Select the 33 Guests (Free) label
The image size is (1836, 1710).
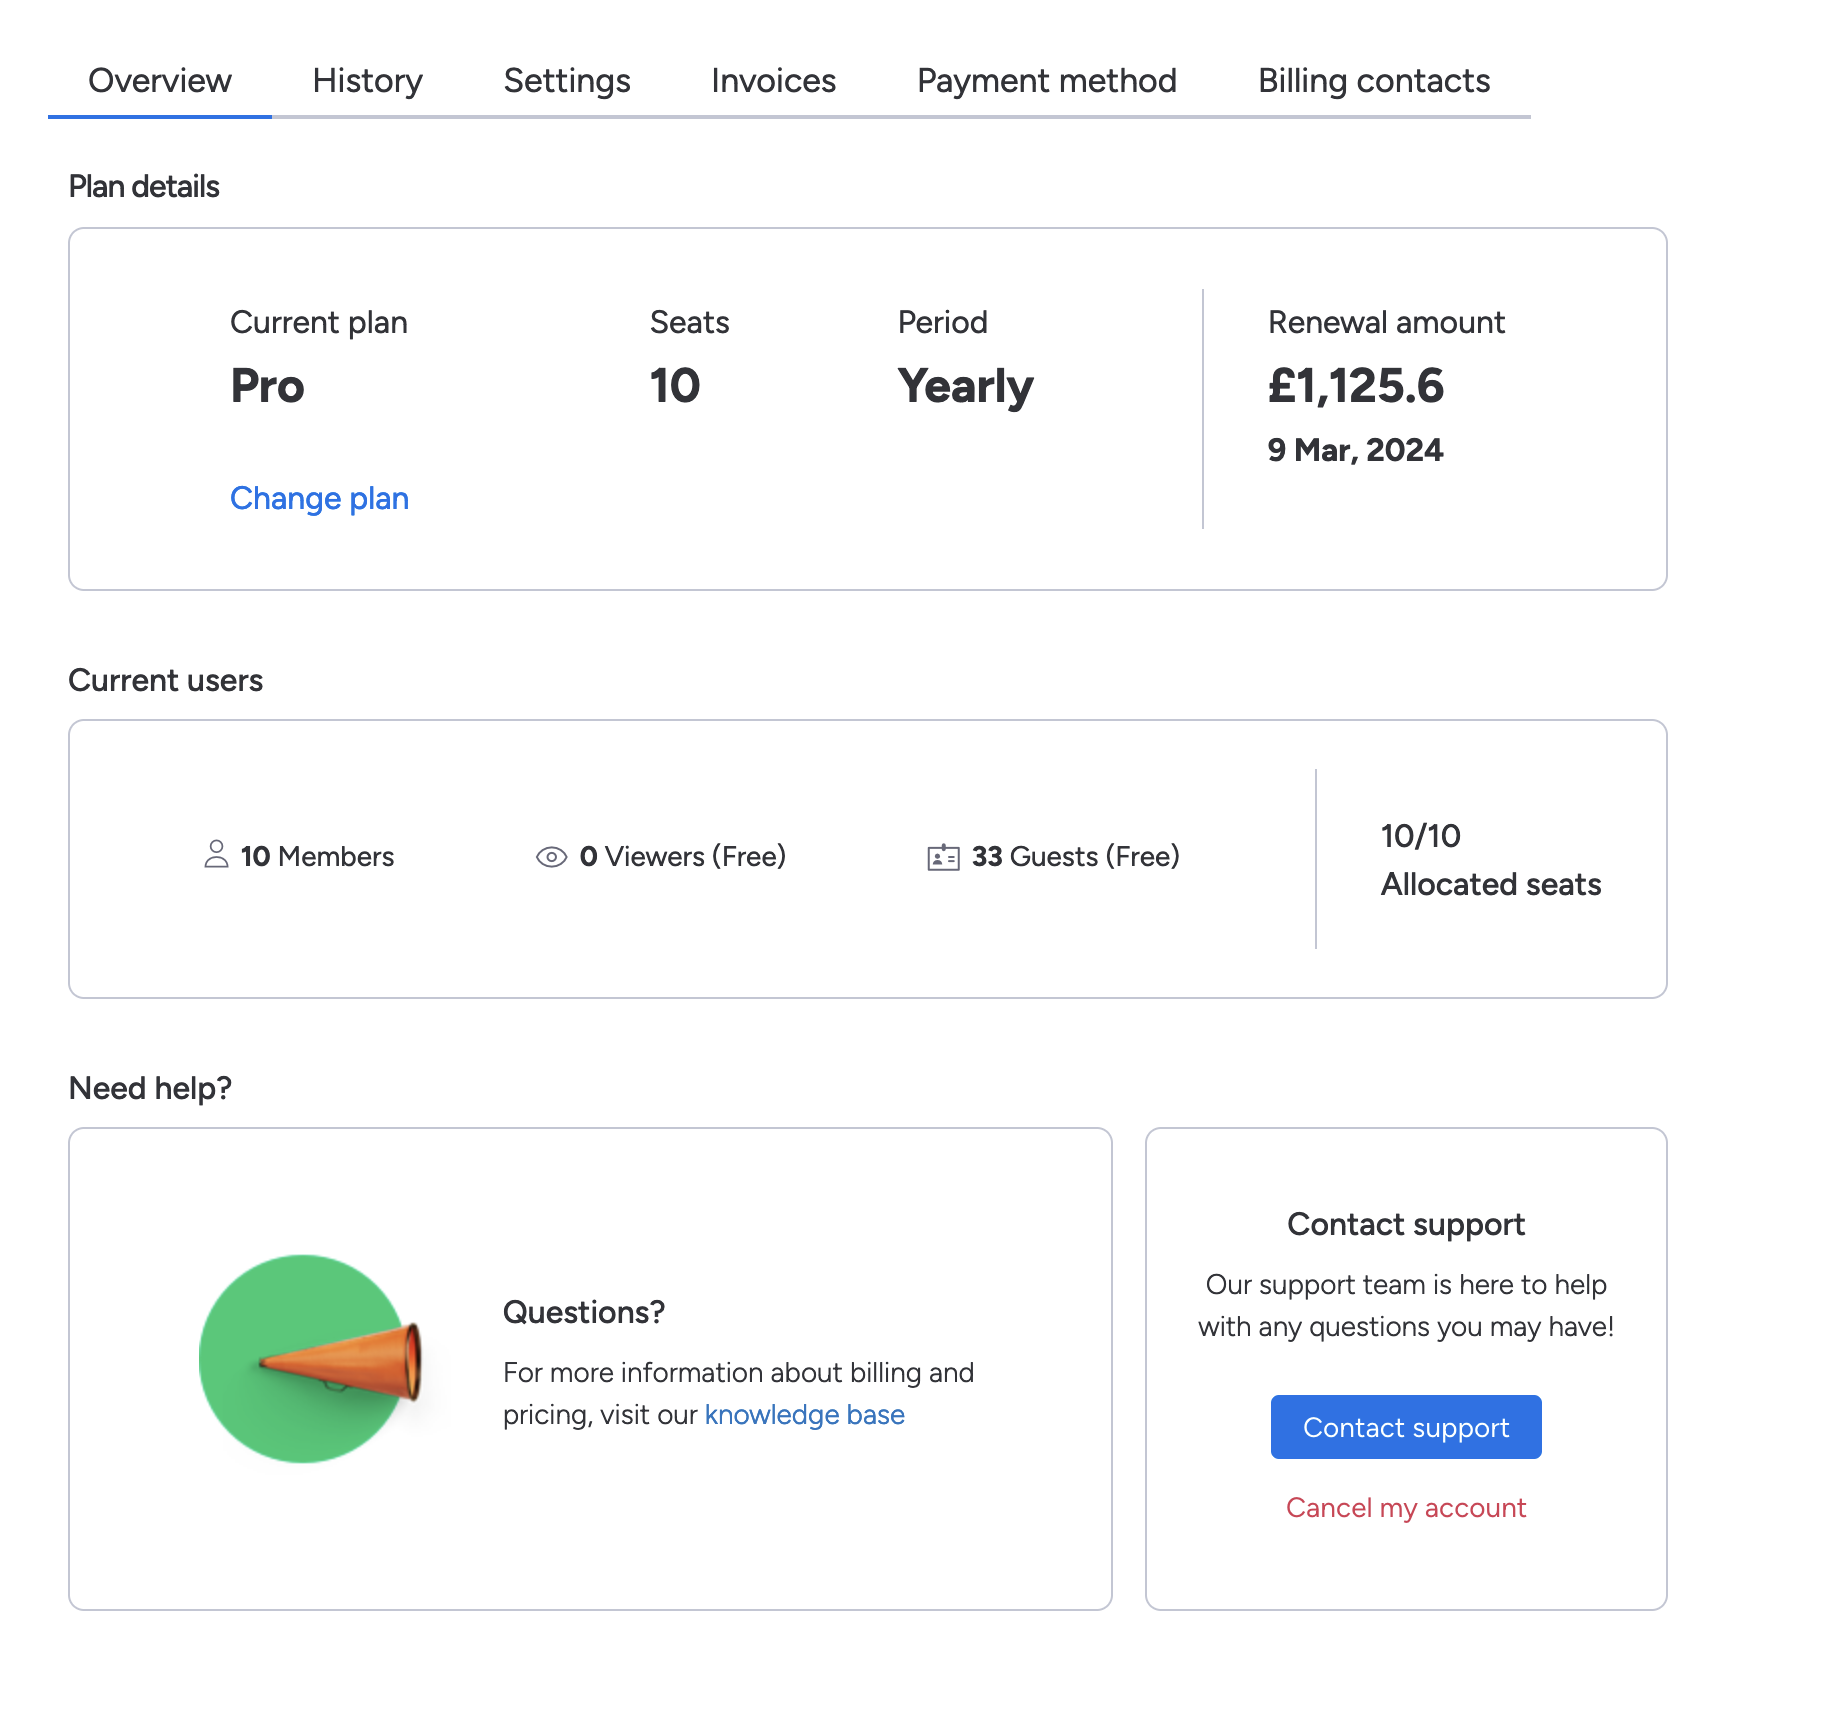1075,857
